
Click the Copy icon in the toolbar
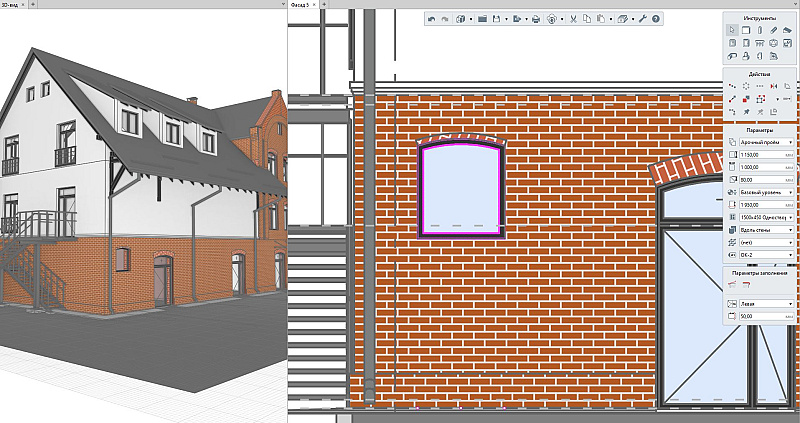pyautogui.click(x=588, y=19)
